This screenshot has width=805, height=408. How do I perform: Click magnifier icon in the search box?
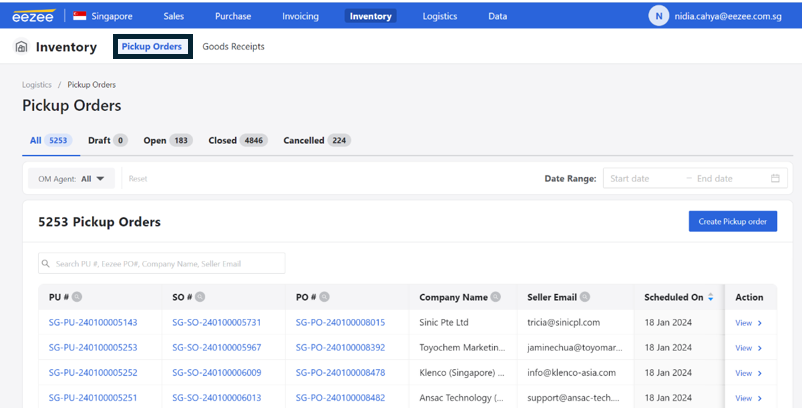[x=46, y=263]
